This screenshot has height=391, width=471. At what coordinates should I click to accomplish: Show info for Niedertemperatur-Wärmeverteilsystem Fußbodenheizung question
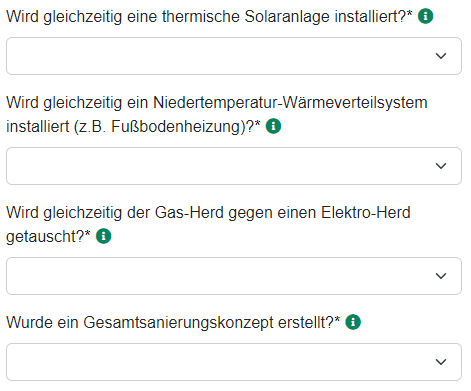pos(273,126)
